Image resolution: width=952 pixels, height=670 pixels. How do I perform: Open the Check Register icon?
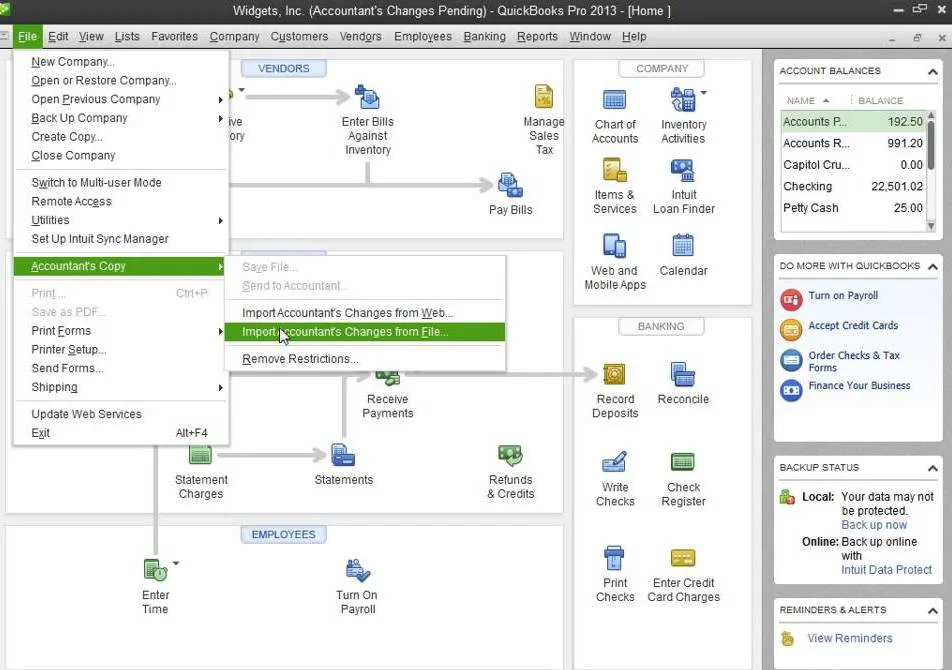click(683, 462)
